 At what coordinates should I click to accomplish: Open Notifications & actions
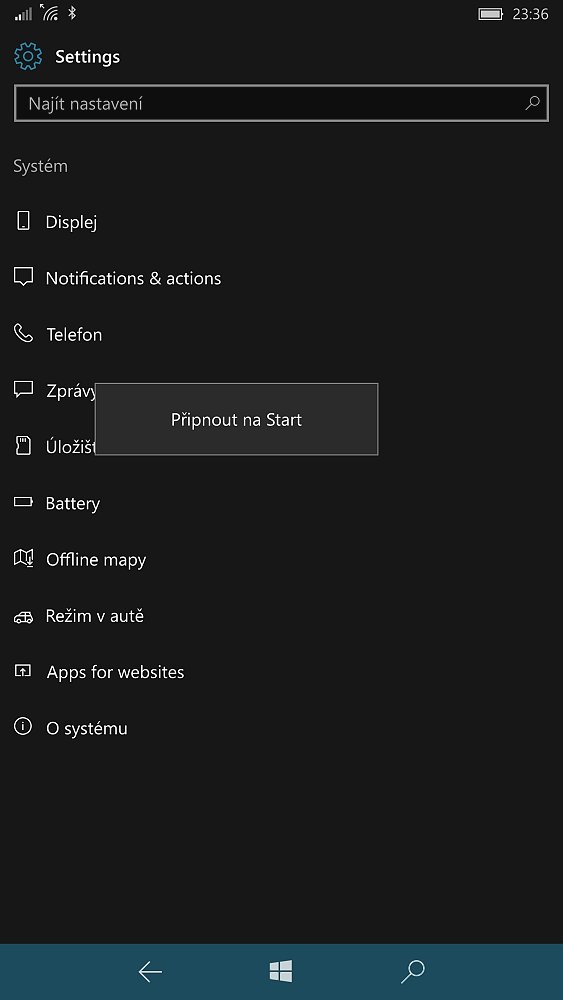click(x=133, y=278)
